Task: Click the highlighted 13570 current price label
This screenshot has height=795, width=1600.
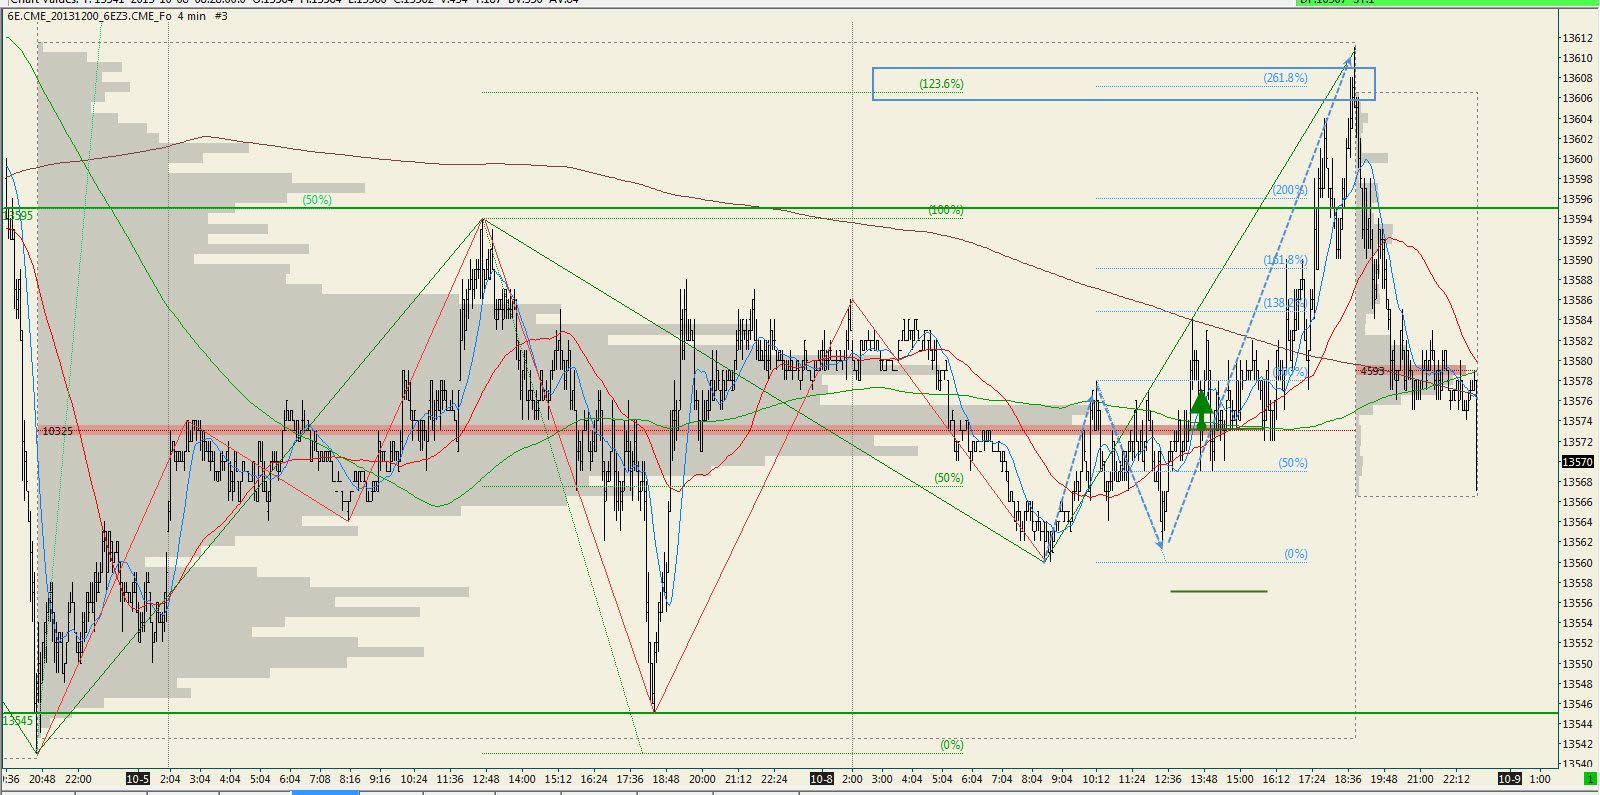Action: [x=1578, y=462]
